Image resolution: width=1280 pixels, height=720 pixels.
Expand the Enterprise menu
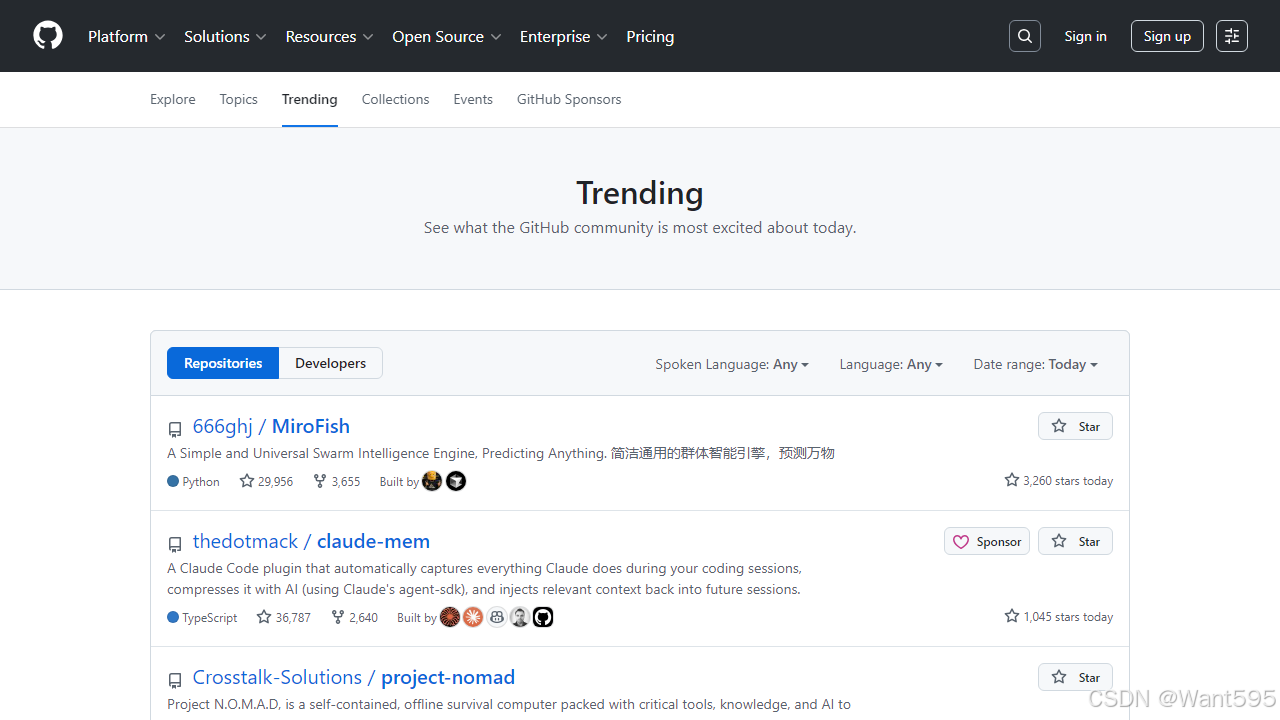564,36
